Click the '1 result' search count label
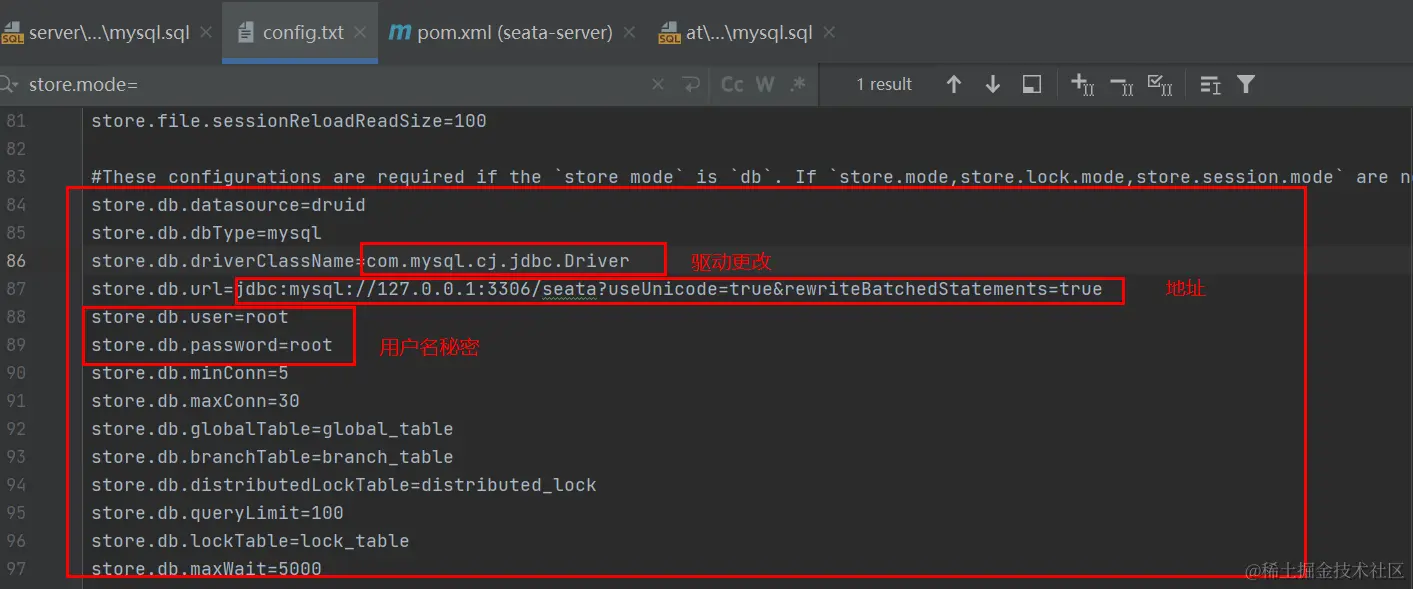The image size is (1413, 589). pos(884,85)
